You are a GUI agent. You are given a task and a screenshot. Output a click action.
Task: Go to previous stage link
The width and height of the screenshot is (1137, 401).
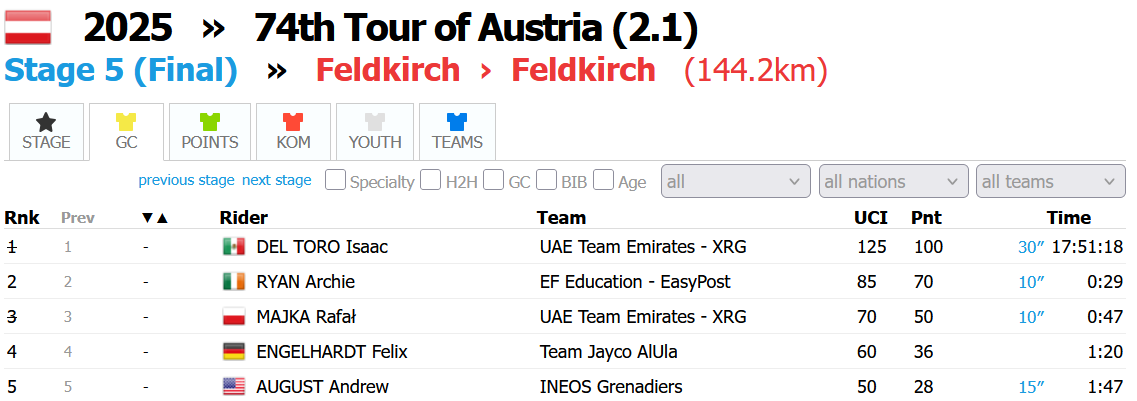click(186, 180)
